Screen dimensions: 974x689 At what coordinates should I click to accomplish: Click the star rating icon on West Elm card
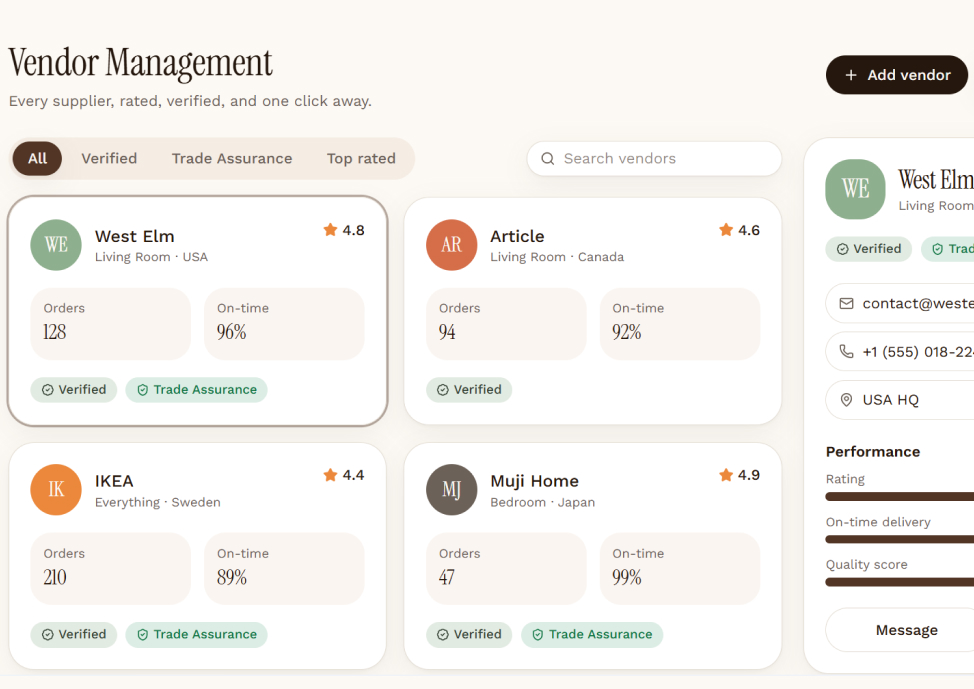click(330, 230)
